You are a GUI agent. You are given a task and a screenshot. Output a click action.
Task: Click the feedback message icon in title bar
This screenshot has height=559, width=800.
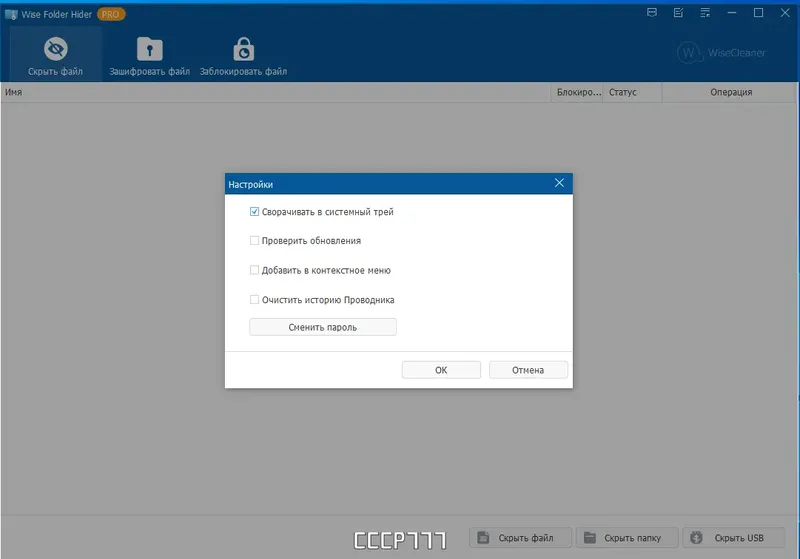[652, 13]
